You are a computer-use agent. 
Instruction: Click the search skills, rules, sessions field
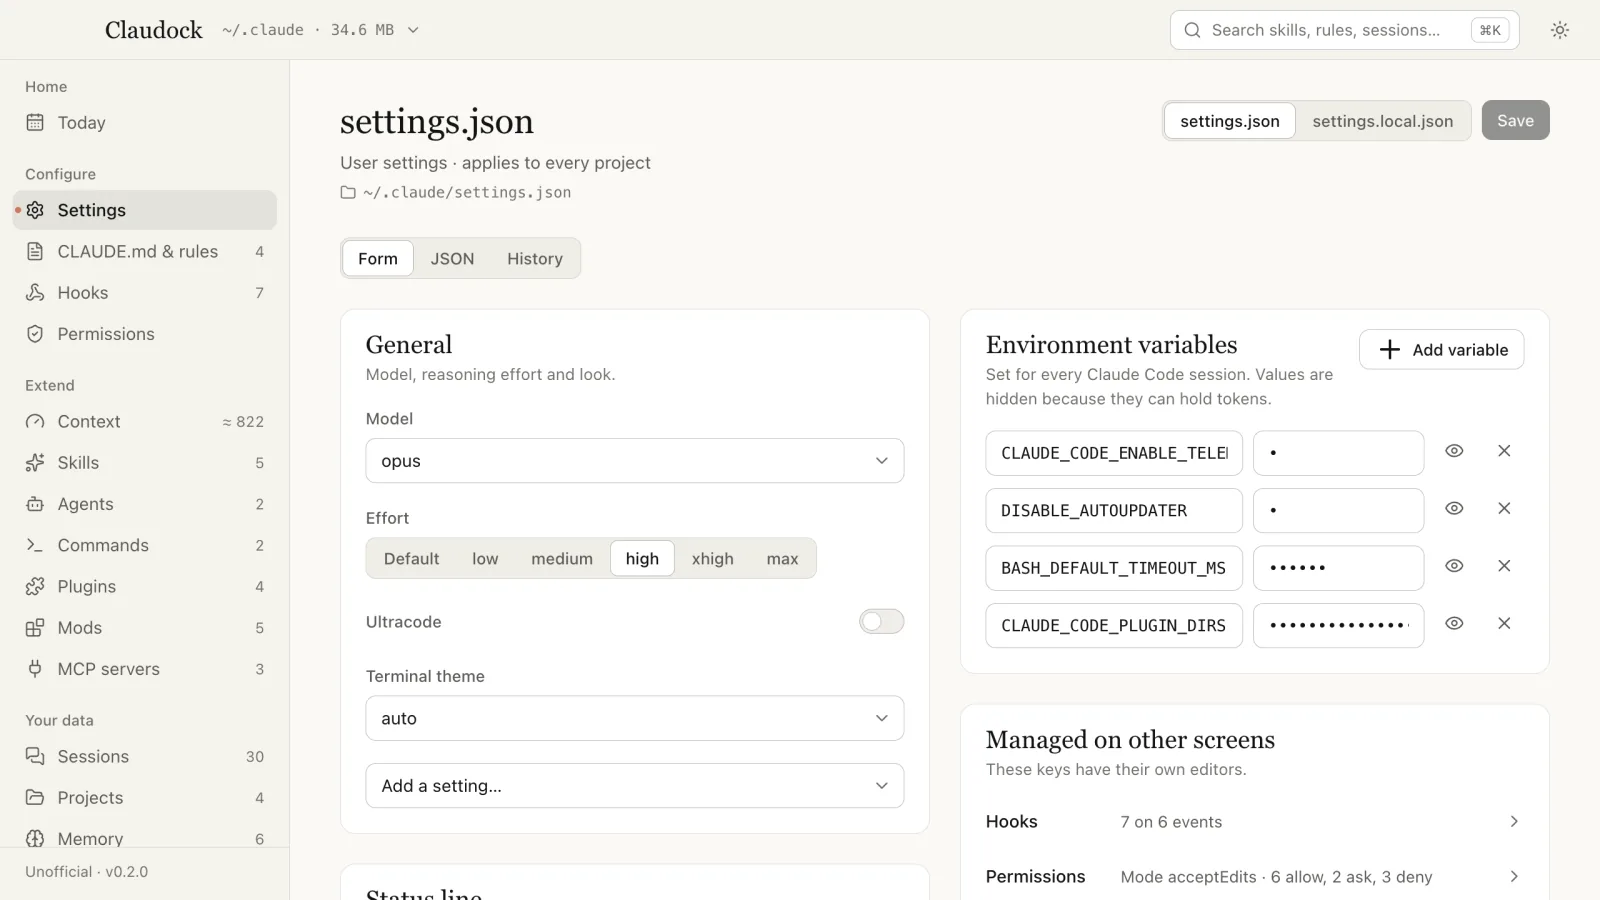(x=1344, y=30)
